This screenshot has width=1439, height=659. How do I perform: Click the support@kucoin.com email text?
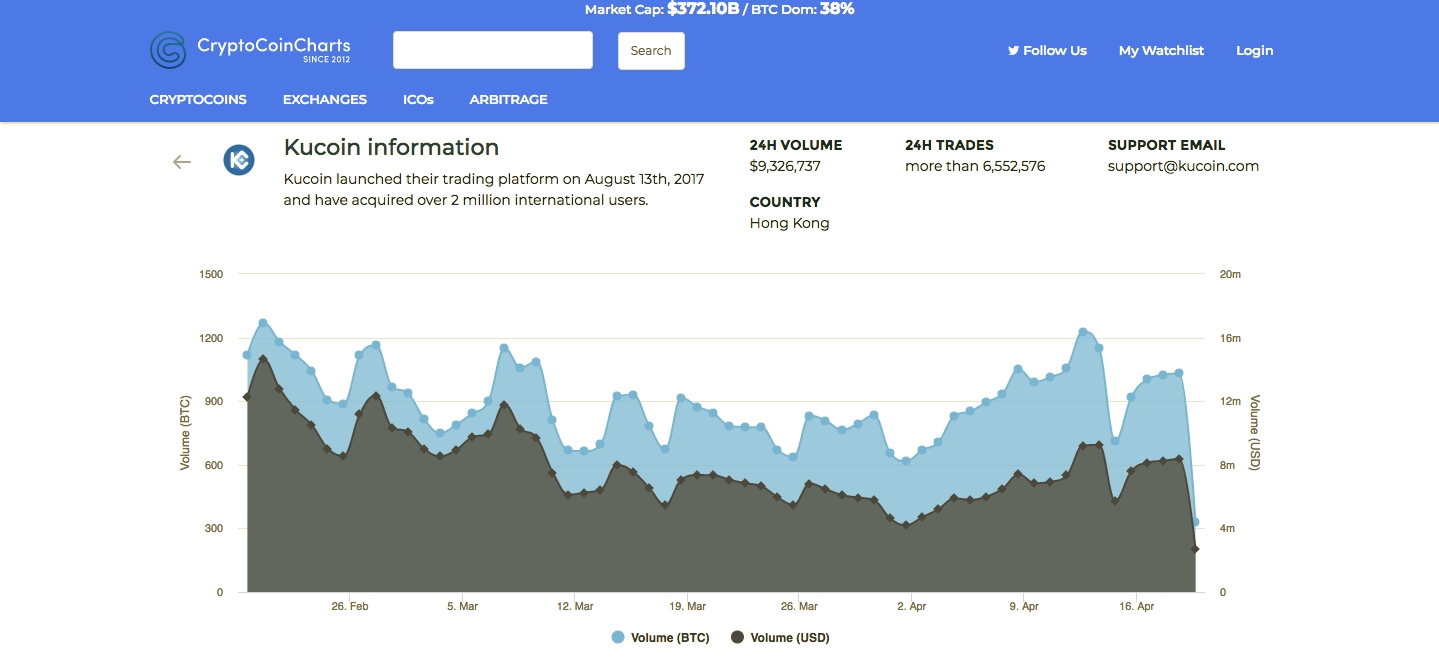[x=1183, y=166]
